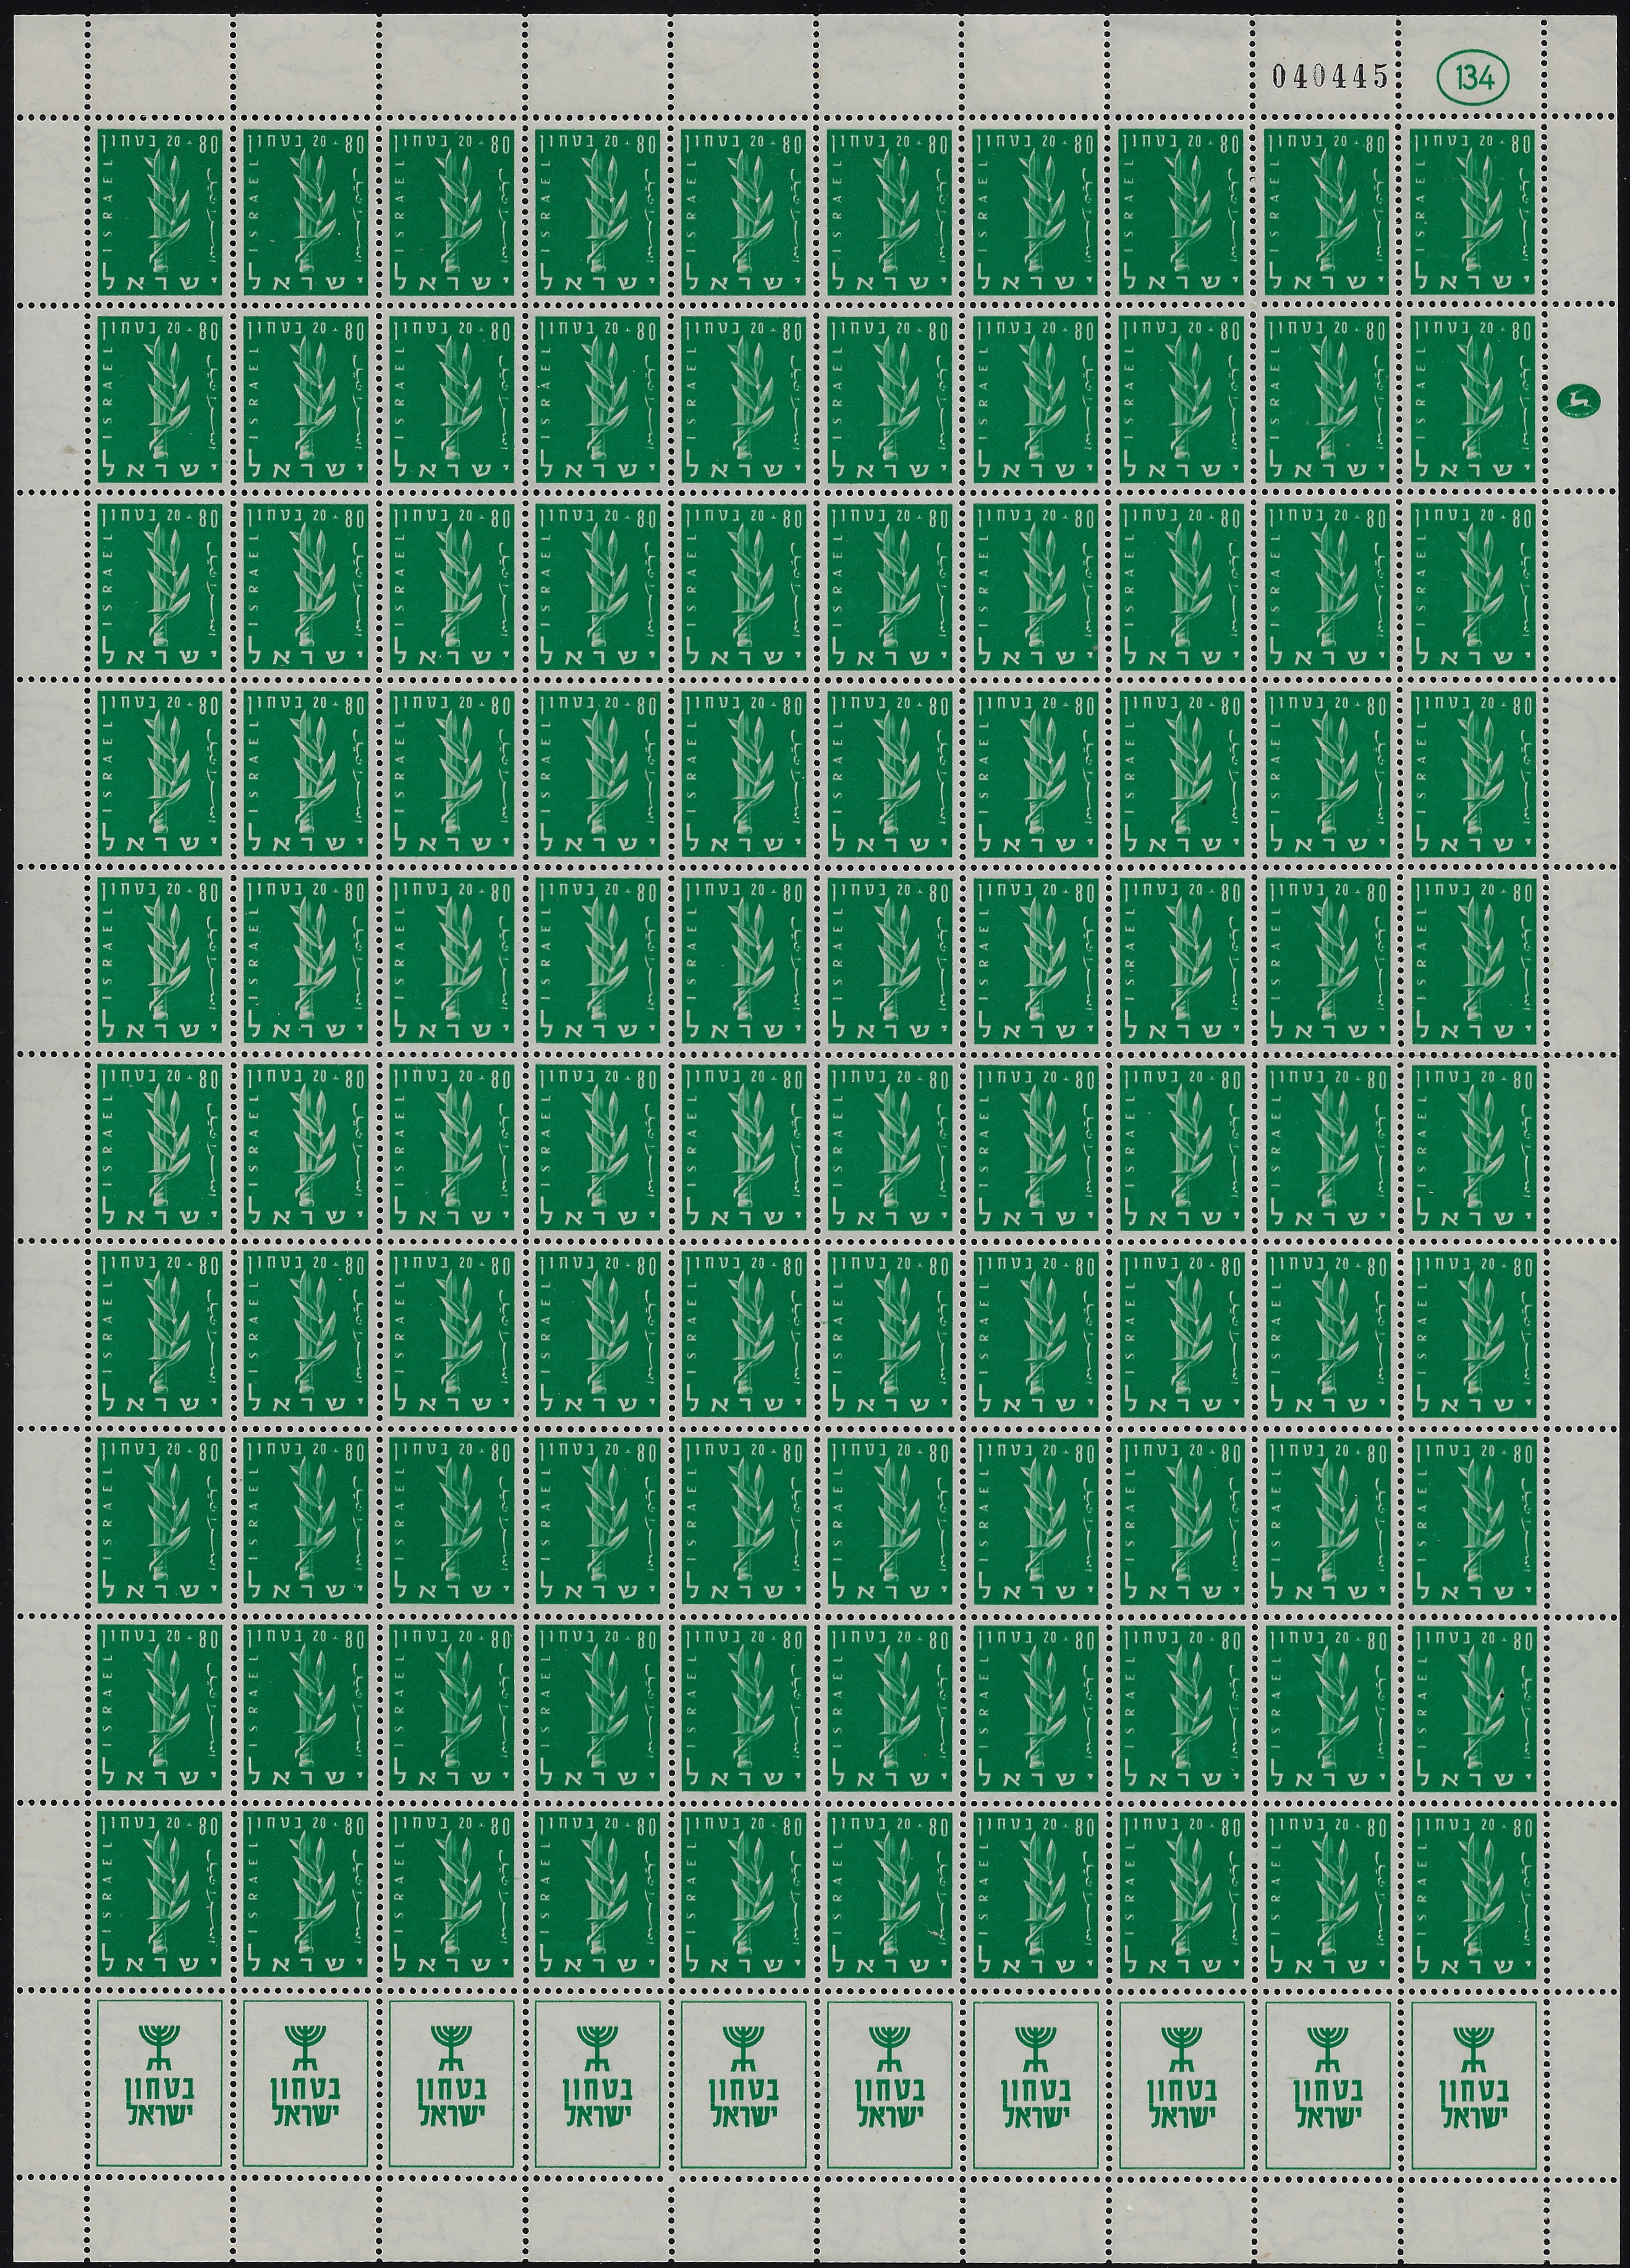Select the stamp directly below the serial number 040445

click(x=1327, y=211)
